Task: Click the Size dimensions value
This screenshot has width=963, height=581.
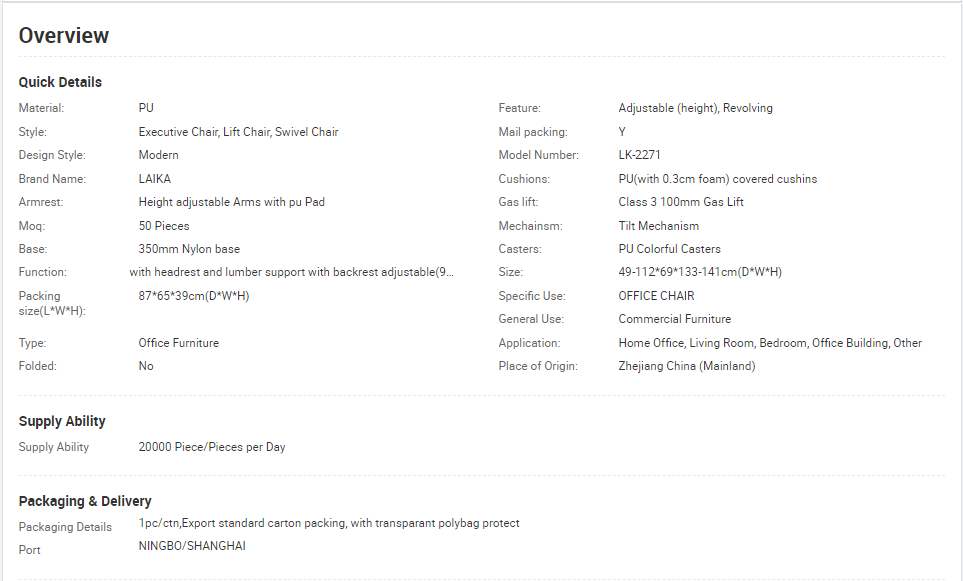Action: [700, 272]
